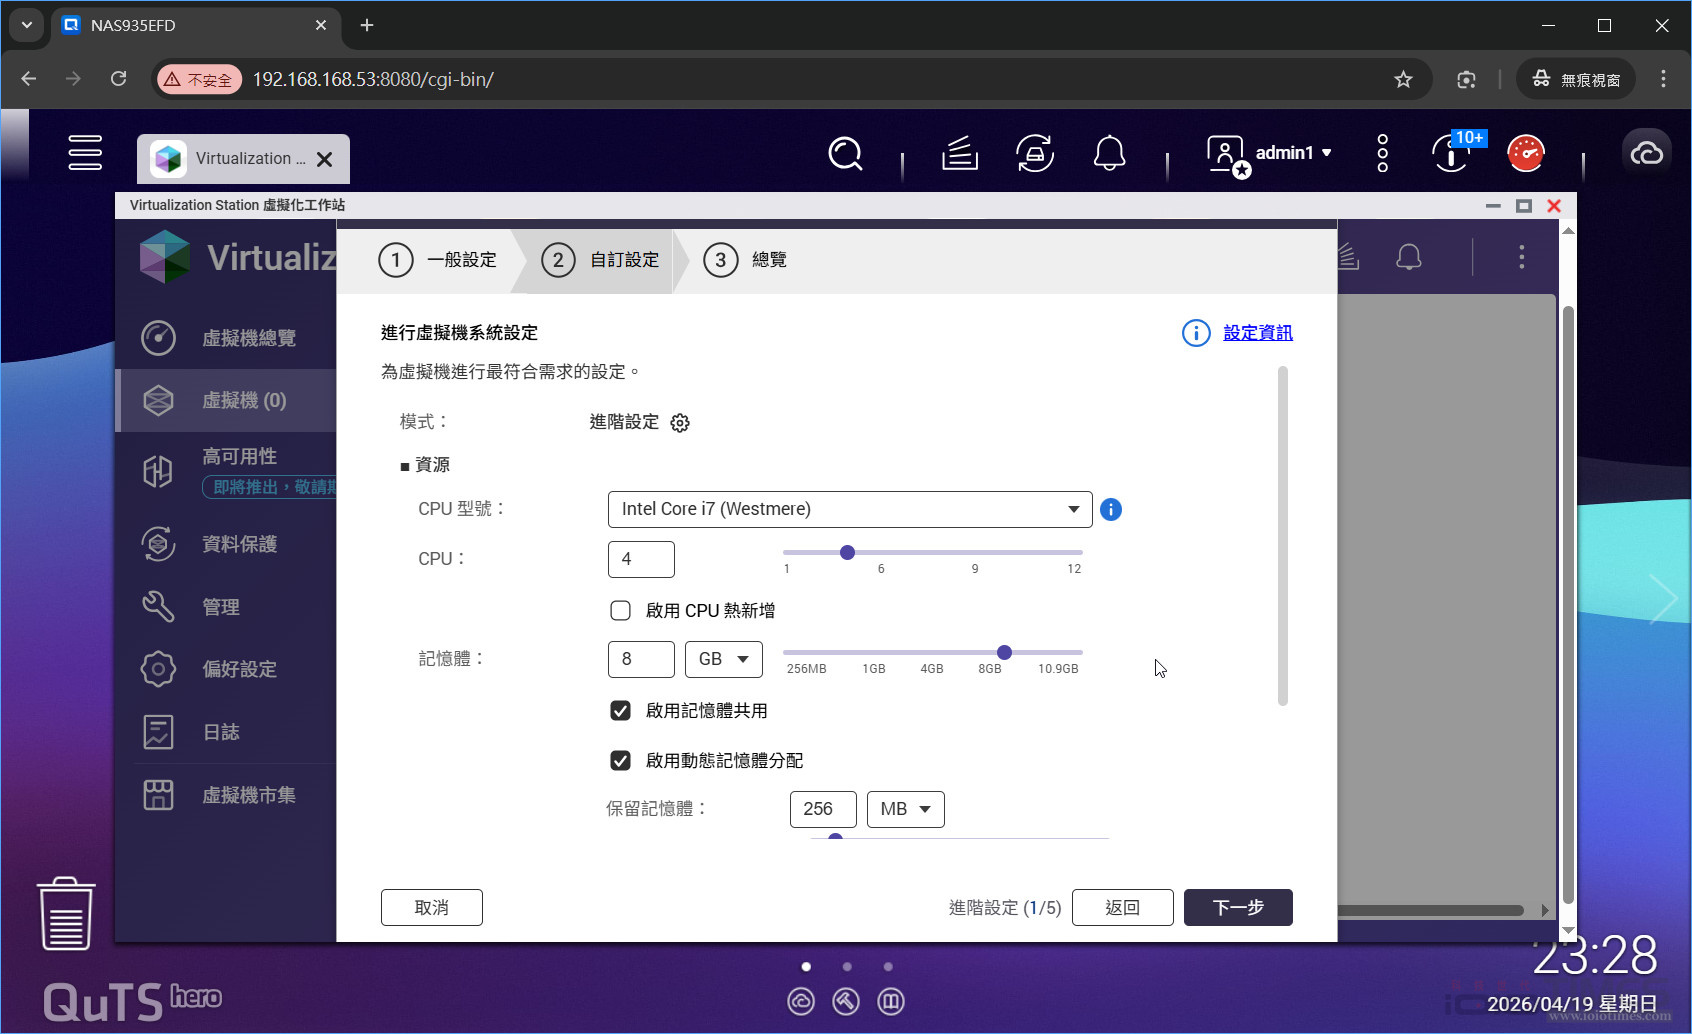This screenshot has height=1034, width=1692.
Task: Open the 管理 wrench icon in sidebar
Action: [221, 606]
